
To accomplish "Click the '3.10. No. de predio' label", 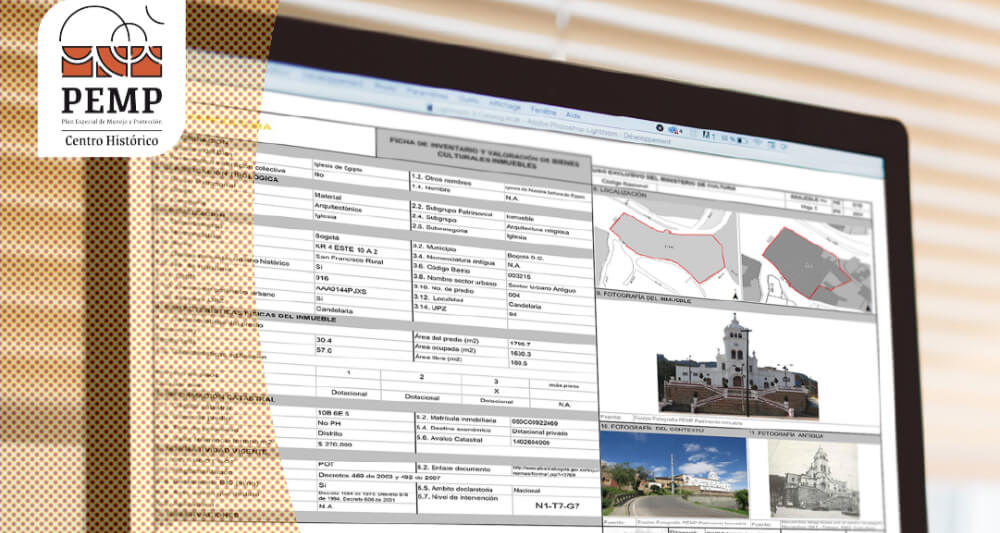I will (443, 289).
